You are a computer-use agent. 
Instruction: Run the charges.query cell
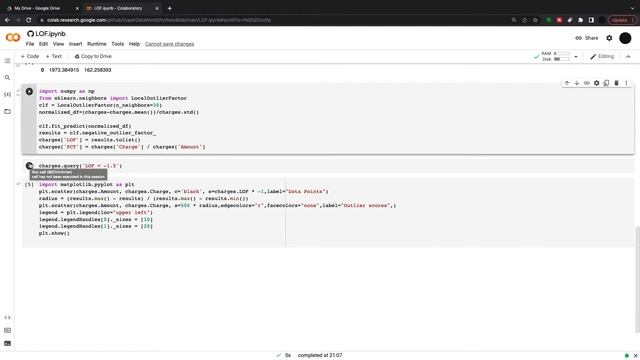[29, 166]
